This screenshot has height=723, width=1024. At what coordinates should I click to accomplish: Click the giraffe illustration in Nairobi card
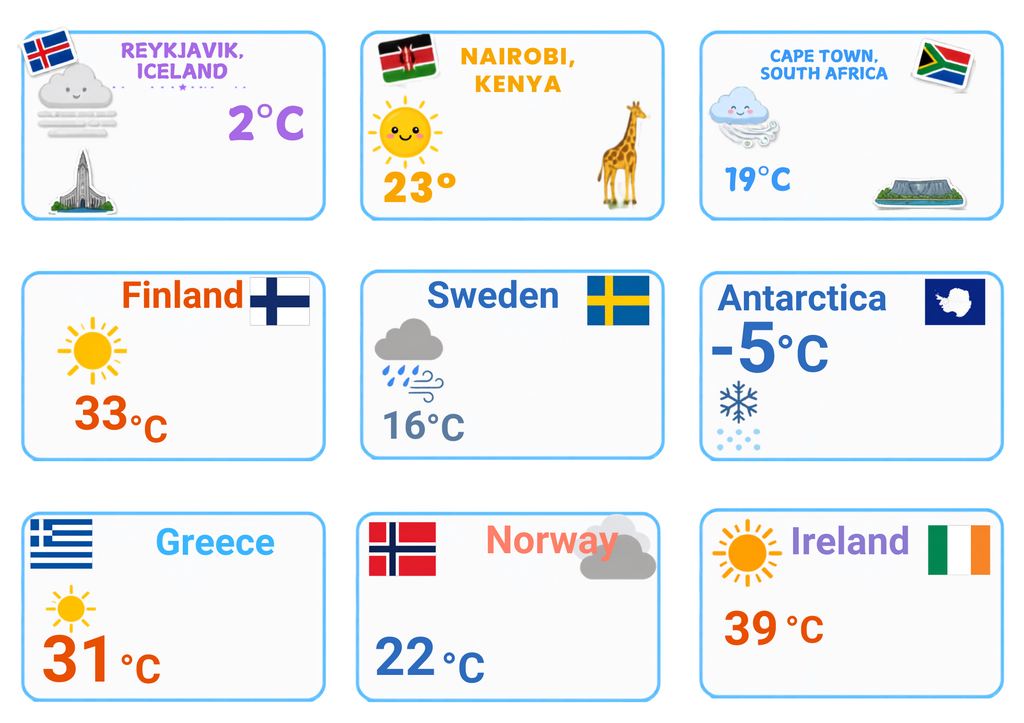[622, 155]
